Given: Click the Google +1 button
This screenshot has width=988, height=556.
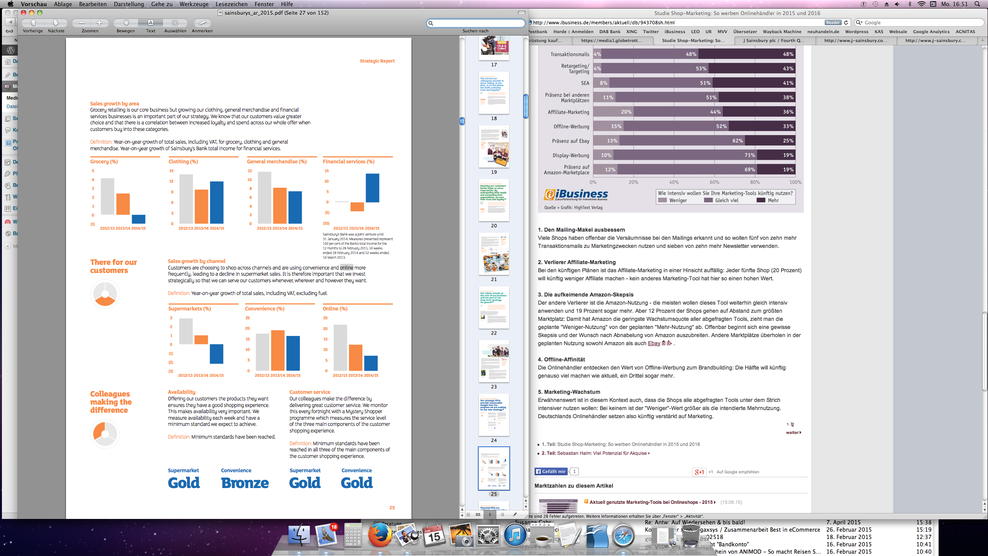Looking at the screenshot, I should [x=699, y=472].
